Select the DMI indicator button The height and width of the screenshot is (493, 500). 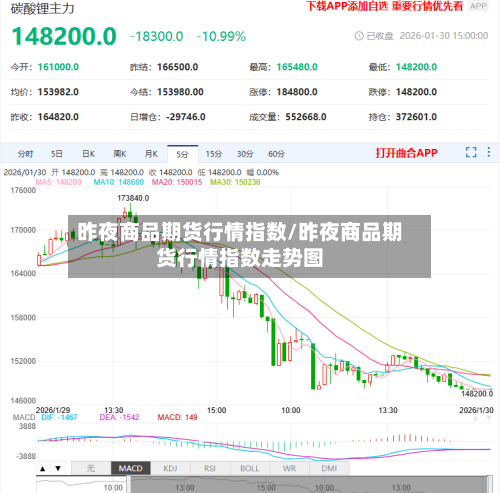(x=329, y=468)
